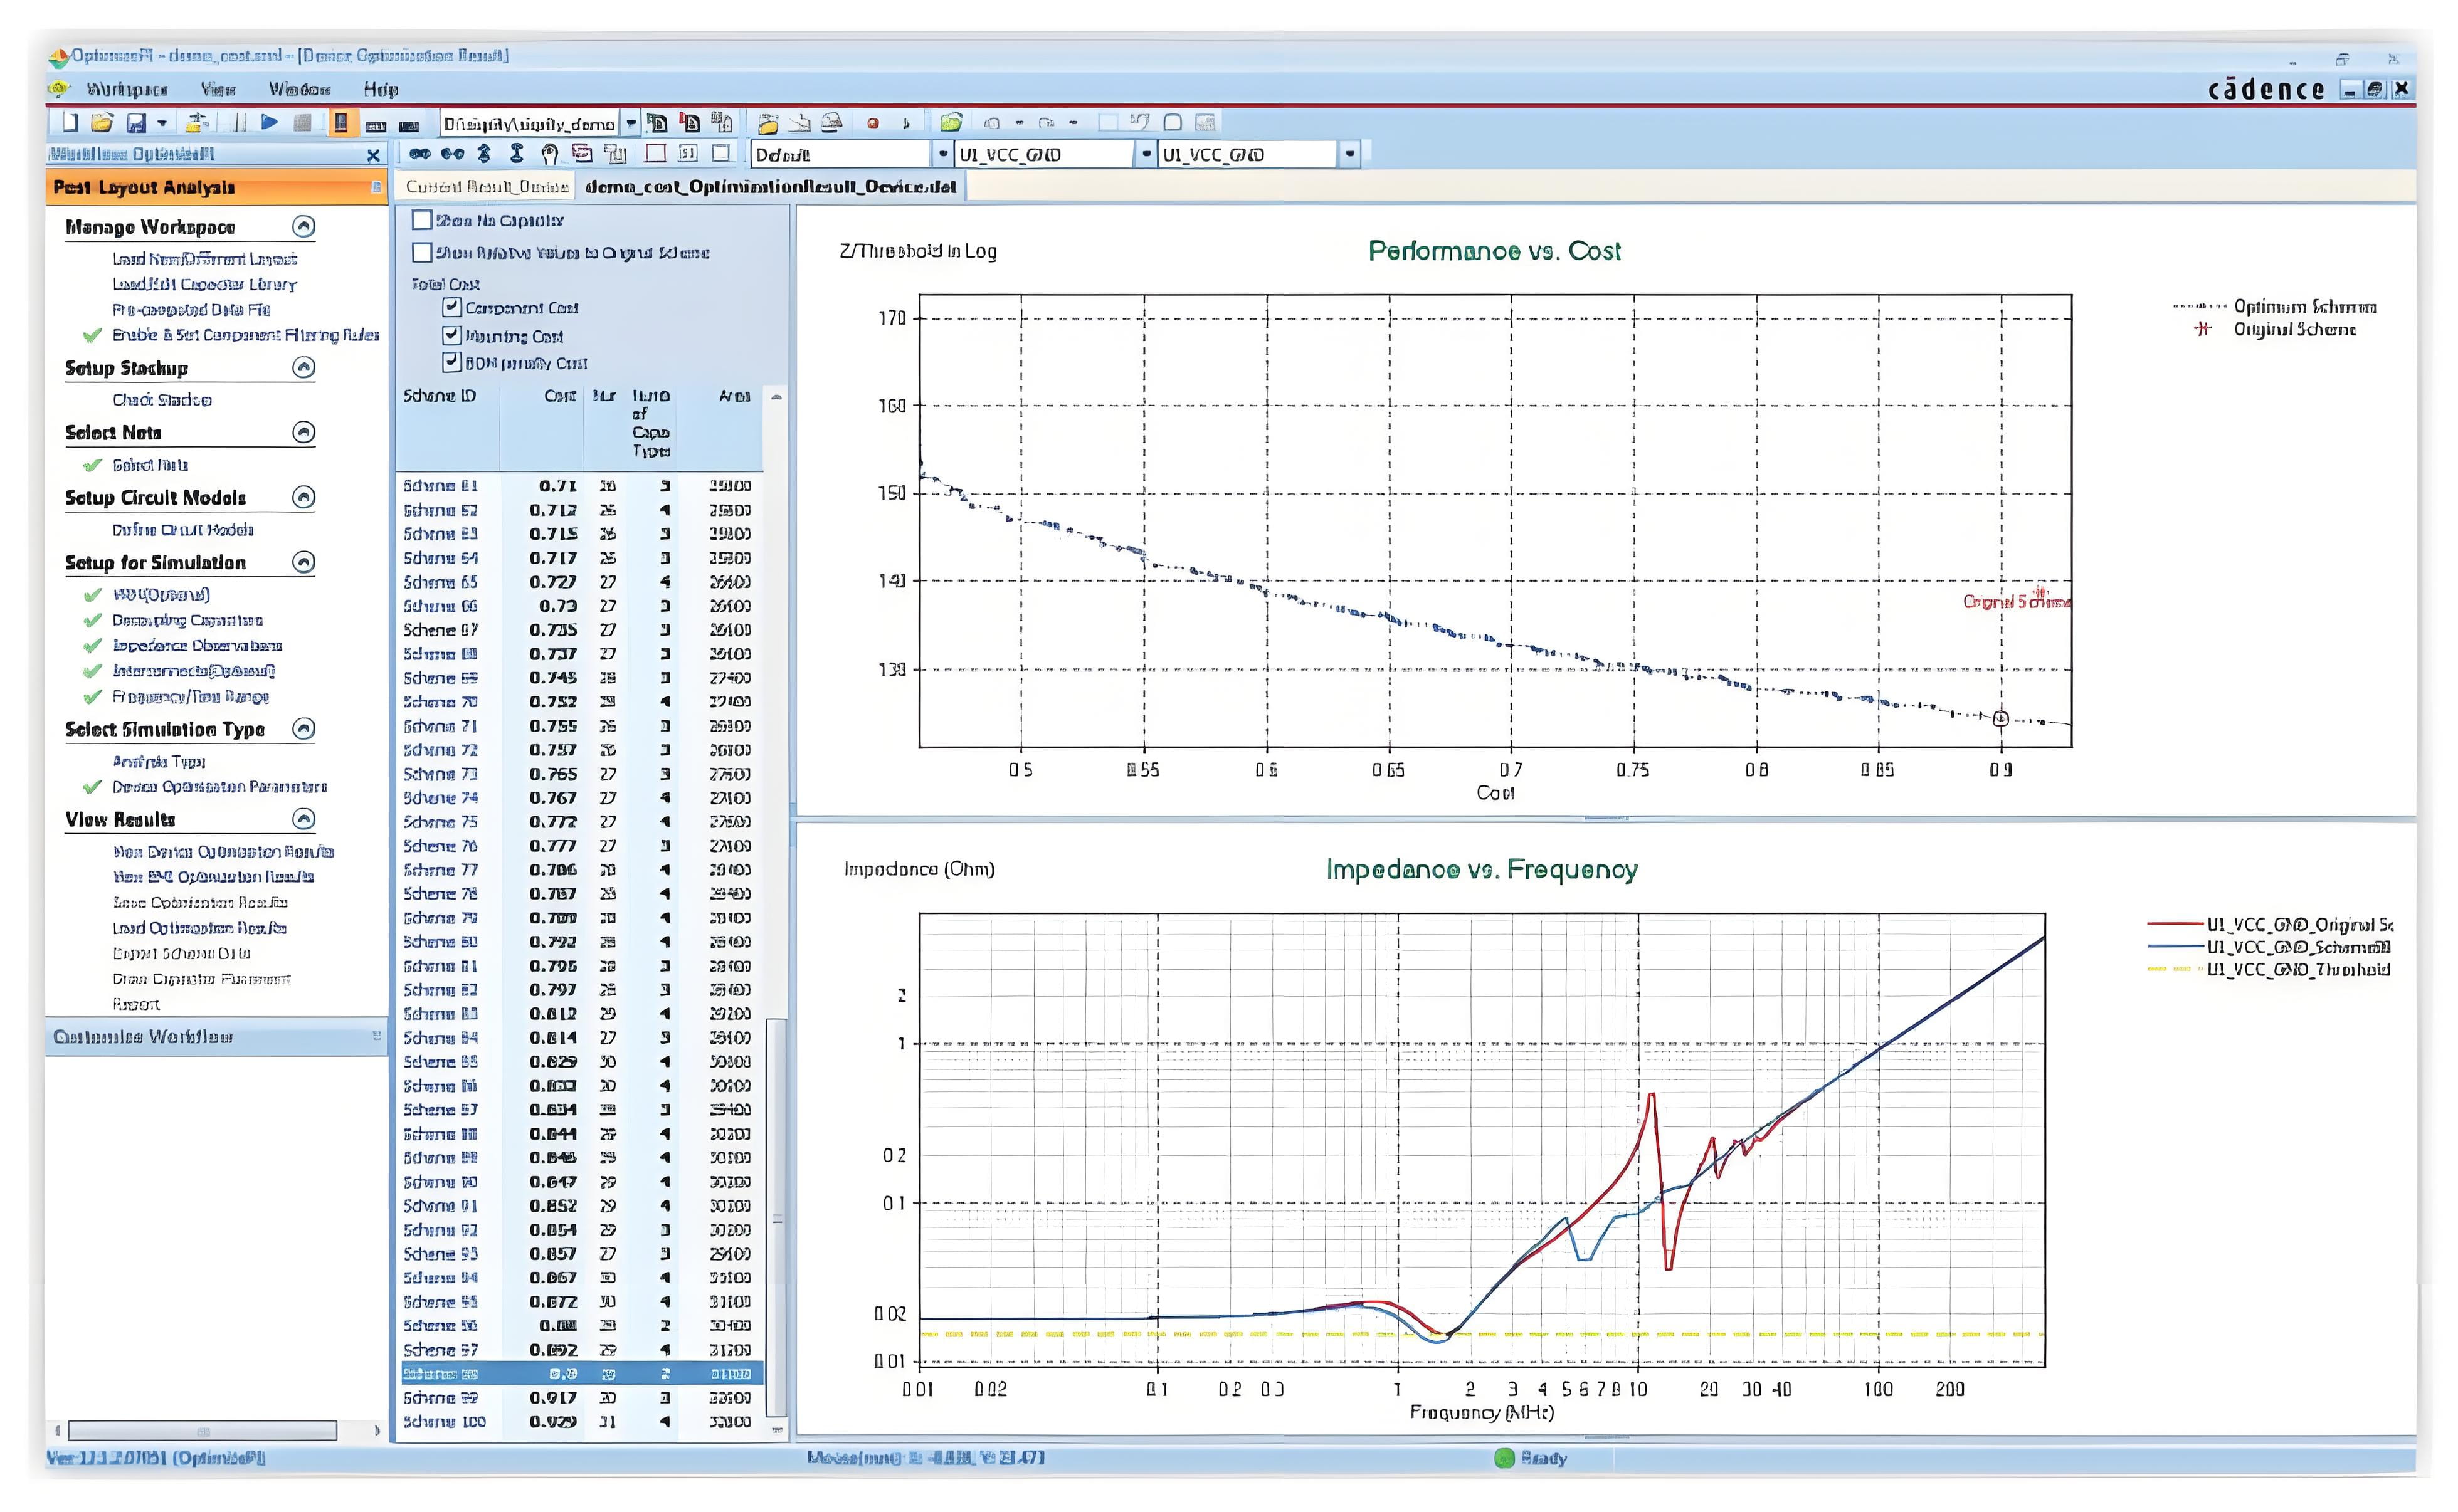Click the second binoculars-style icon in second toolbar
Screen dimensions: 2458x1512
coord(452,154)
